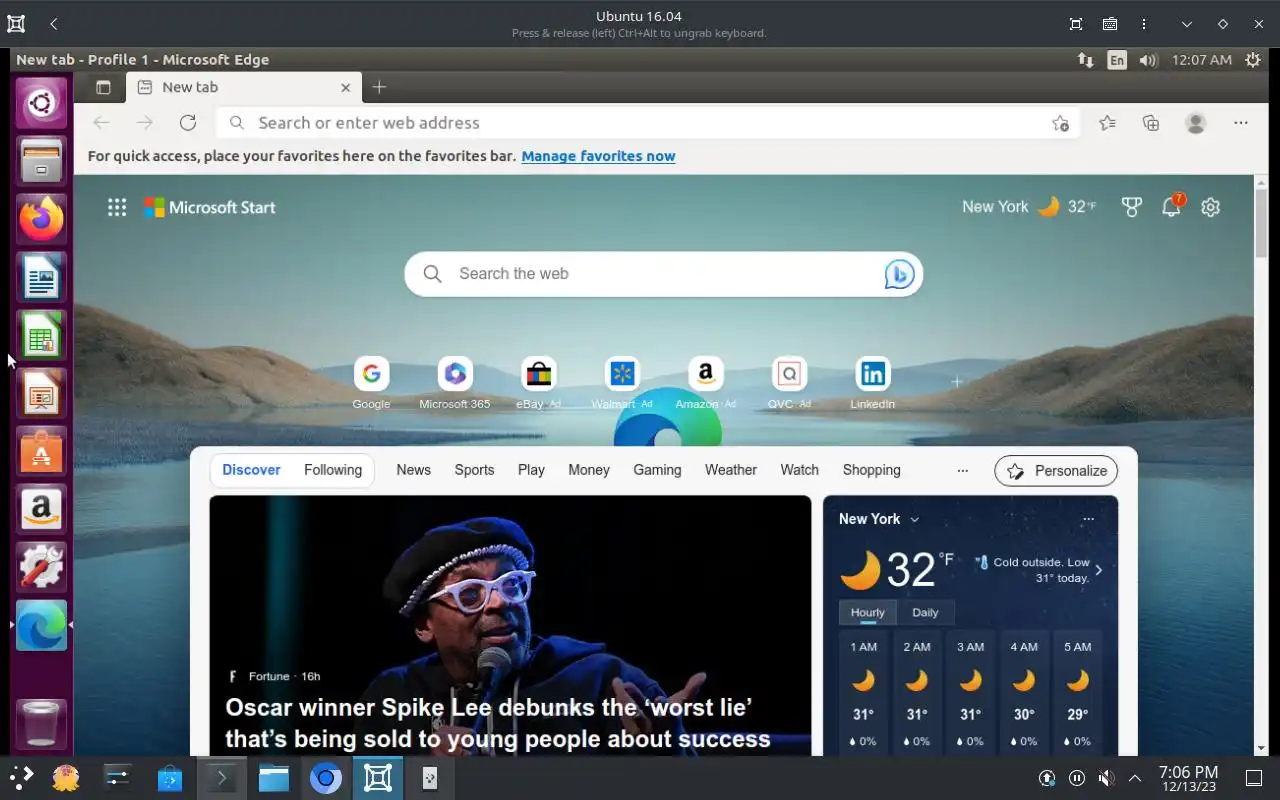Screen dimensions: 1280x800
Task: Open the Microsoft Start app launcher grid
Action: click(117, 207)
